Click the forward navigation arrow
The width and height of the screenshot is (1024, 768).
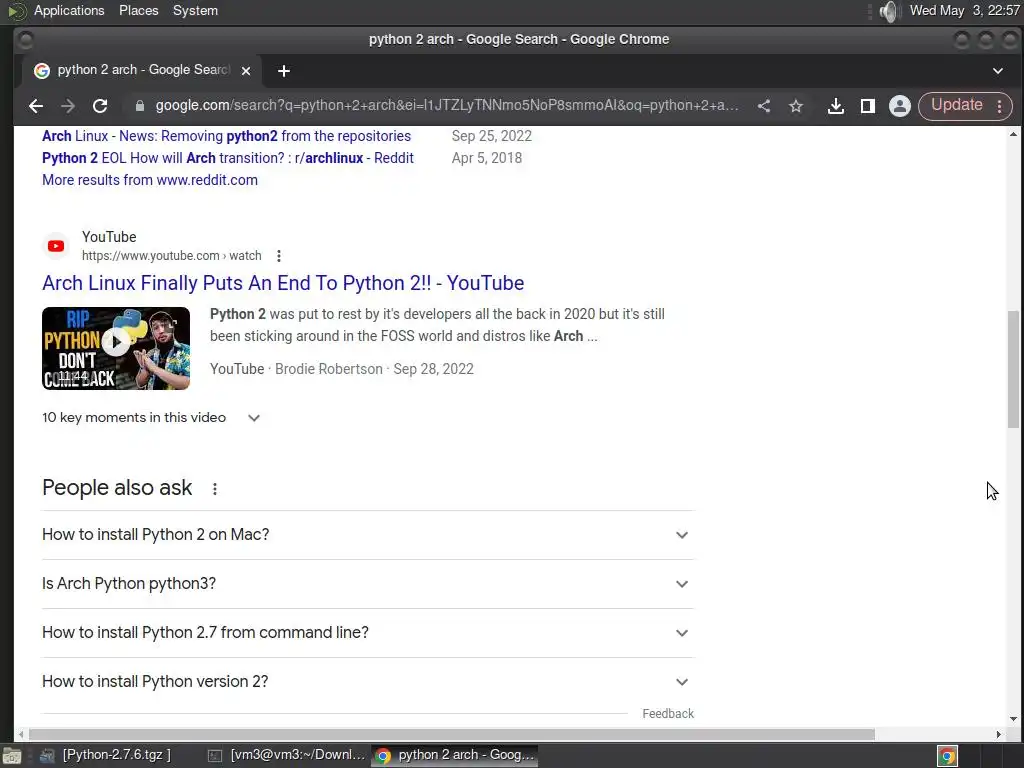[x=68, y=106]
